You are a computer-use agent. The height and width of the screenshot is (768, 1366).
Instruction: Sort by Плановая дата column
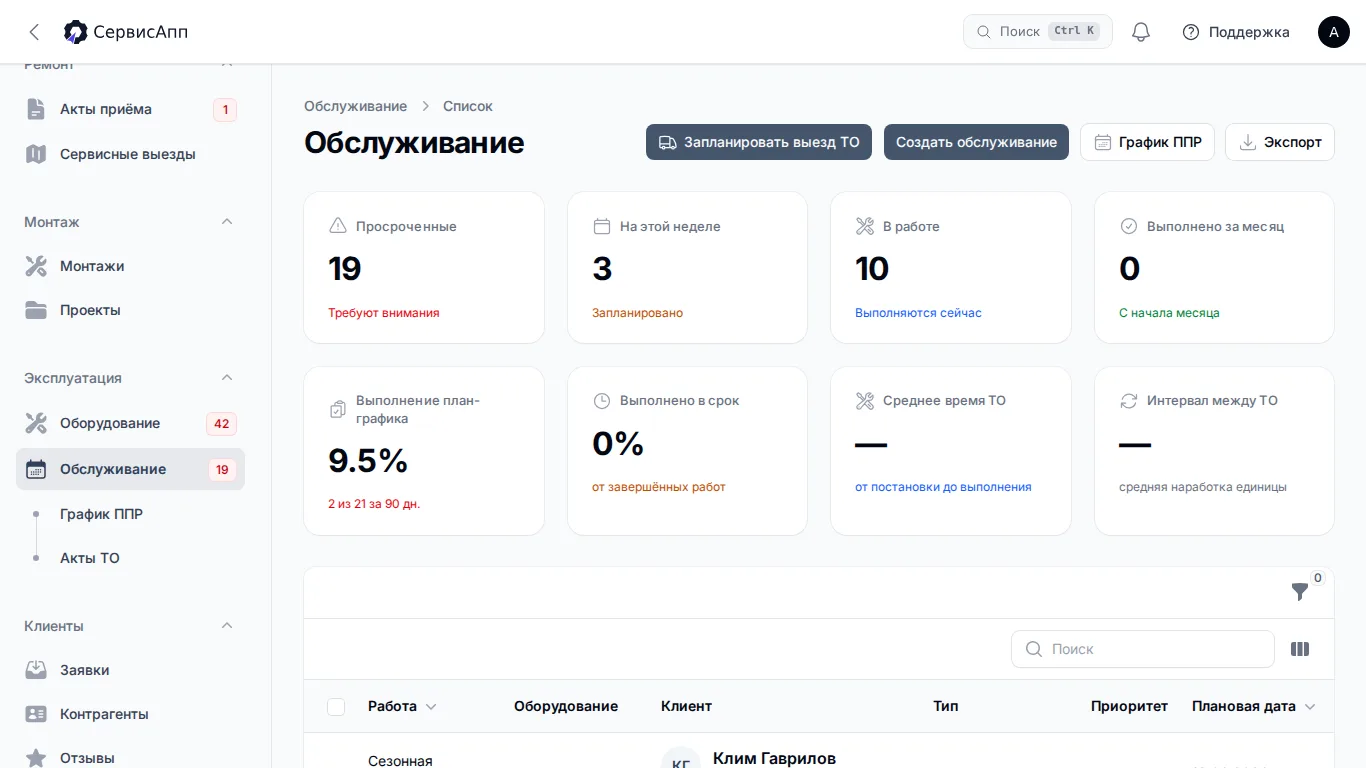(x=1254, y=706)
